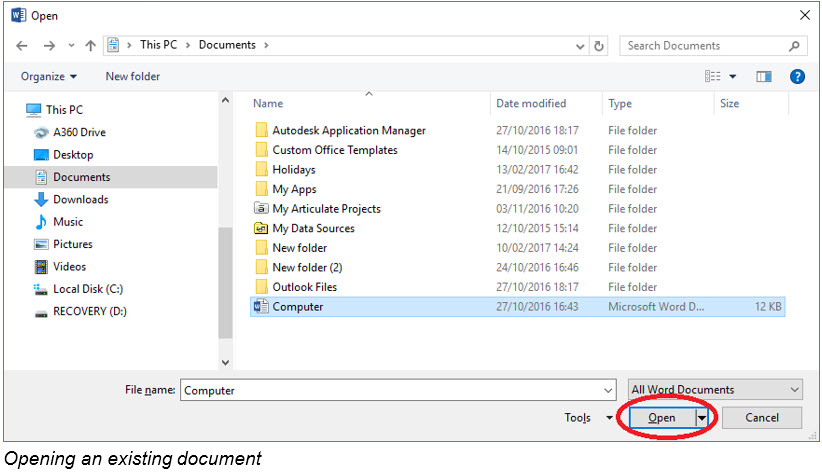
Task: Select Videos in navigation pane
Action: tap(60, 266)
